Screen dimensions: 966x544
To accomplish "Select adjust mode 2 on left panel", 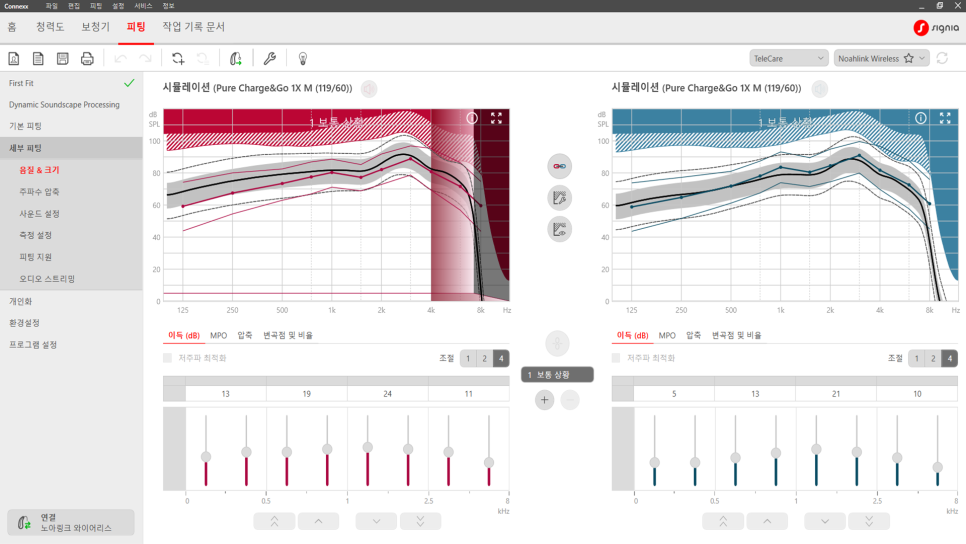I will [485, 358].
